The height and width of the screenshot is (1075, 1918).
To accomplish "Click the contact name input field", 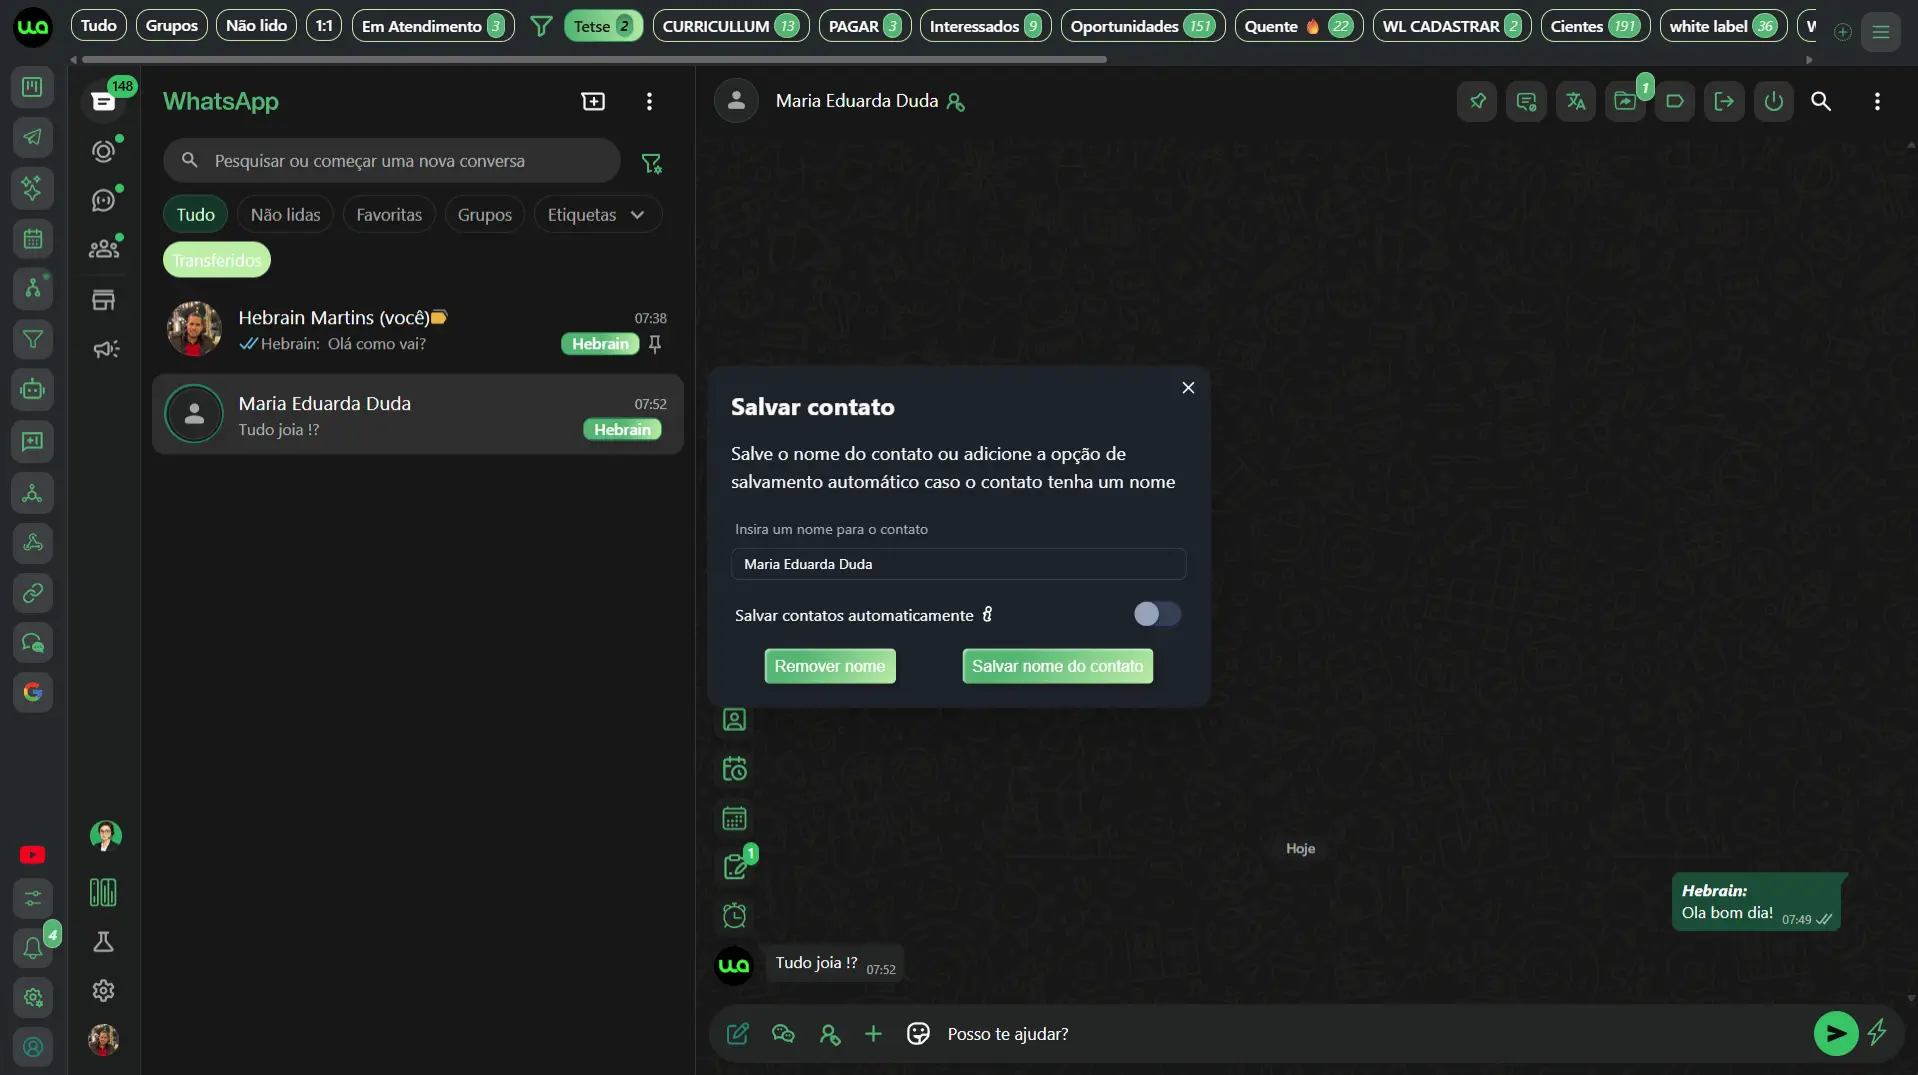I will click(958, 564).
